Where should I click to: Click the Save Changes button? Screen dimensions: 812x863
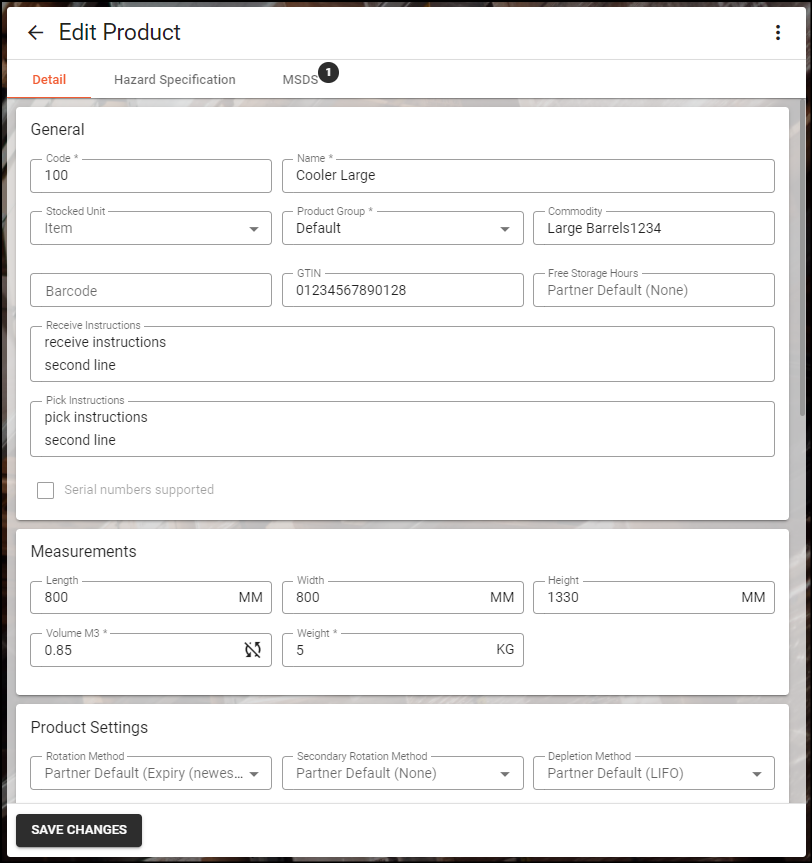[79, 830]
